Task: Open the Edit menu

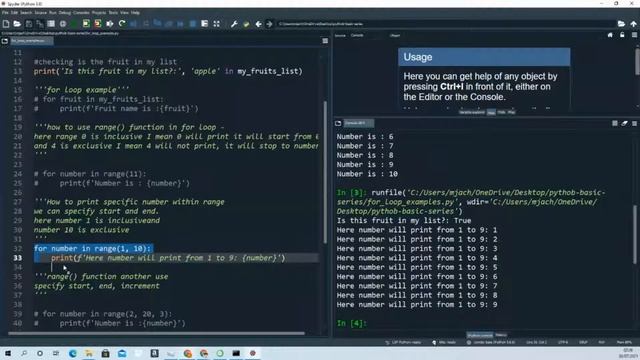Action: pyautogui.click(x=14, y=13)
